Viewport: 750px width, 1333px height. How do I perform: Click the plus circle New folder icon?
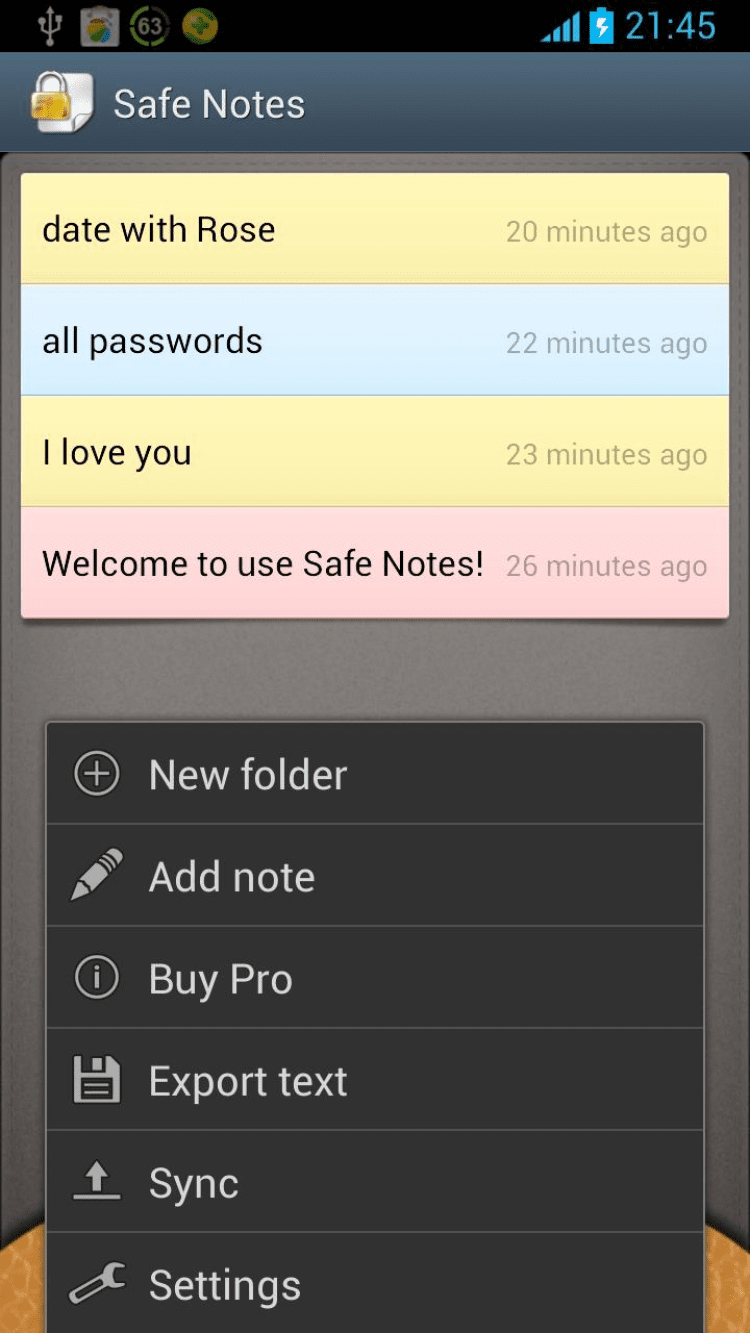(x=97, y=774)
